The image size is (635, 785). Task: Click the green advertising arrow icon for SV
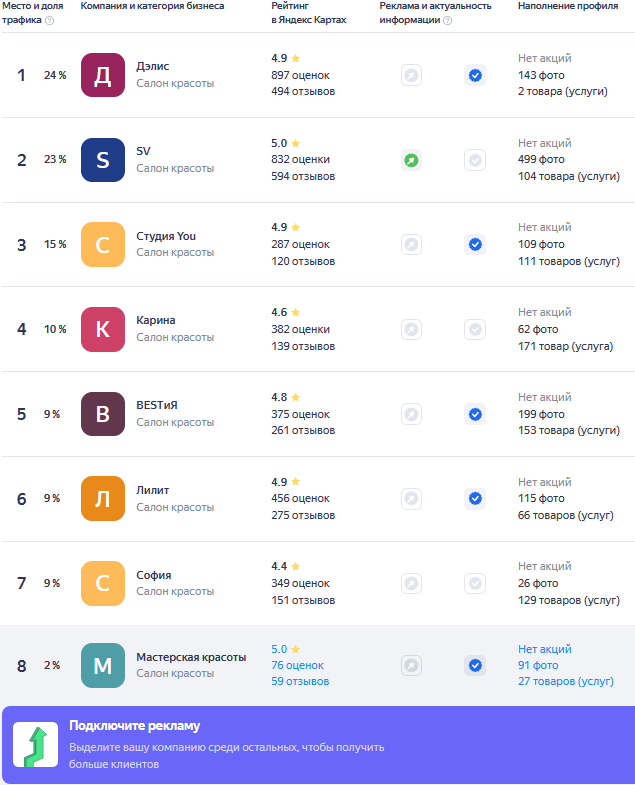click(x=411, y=160)
